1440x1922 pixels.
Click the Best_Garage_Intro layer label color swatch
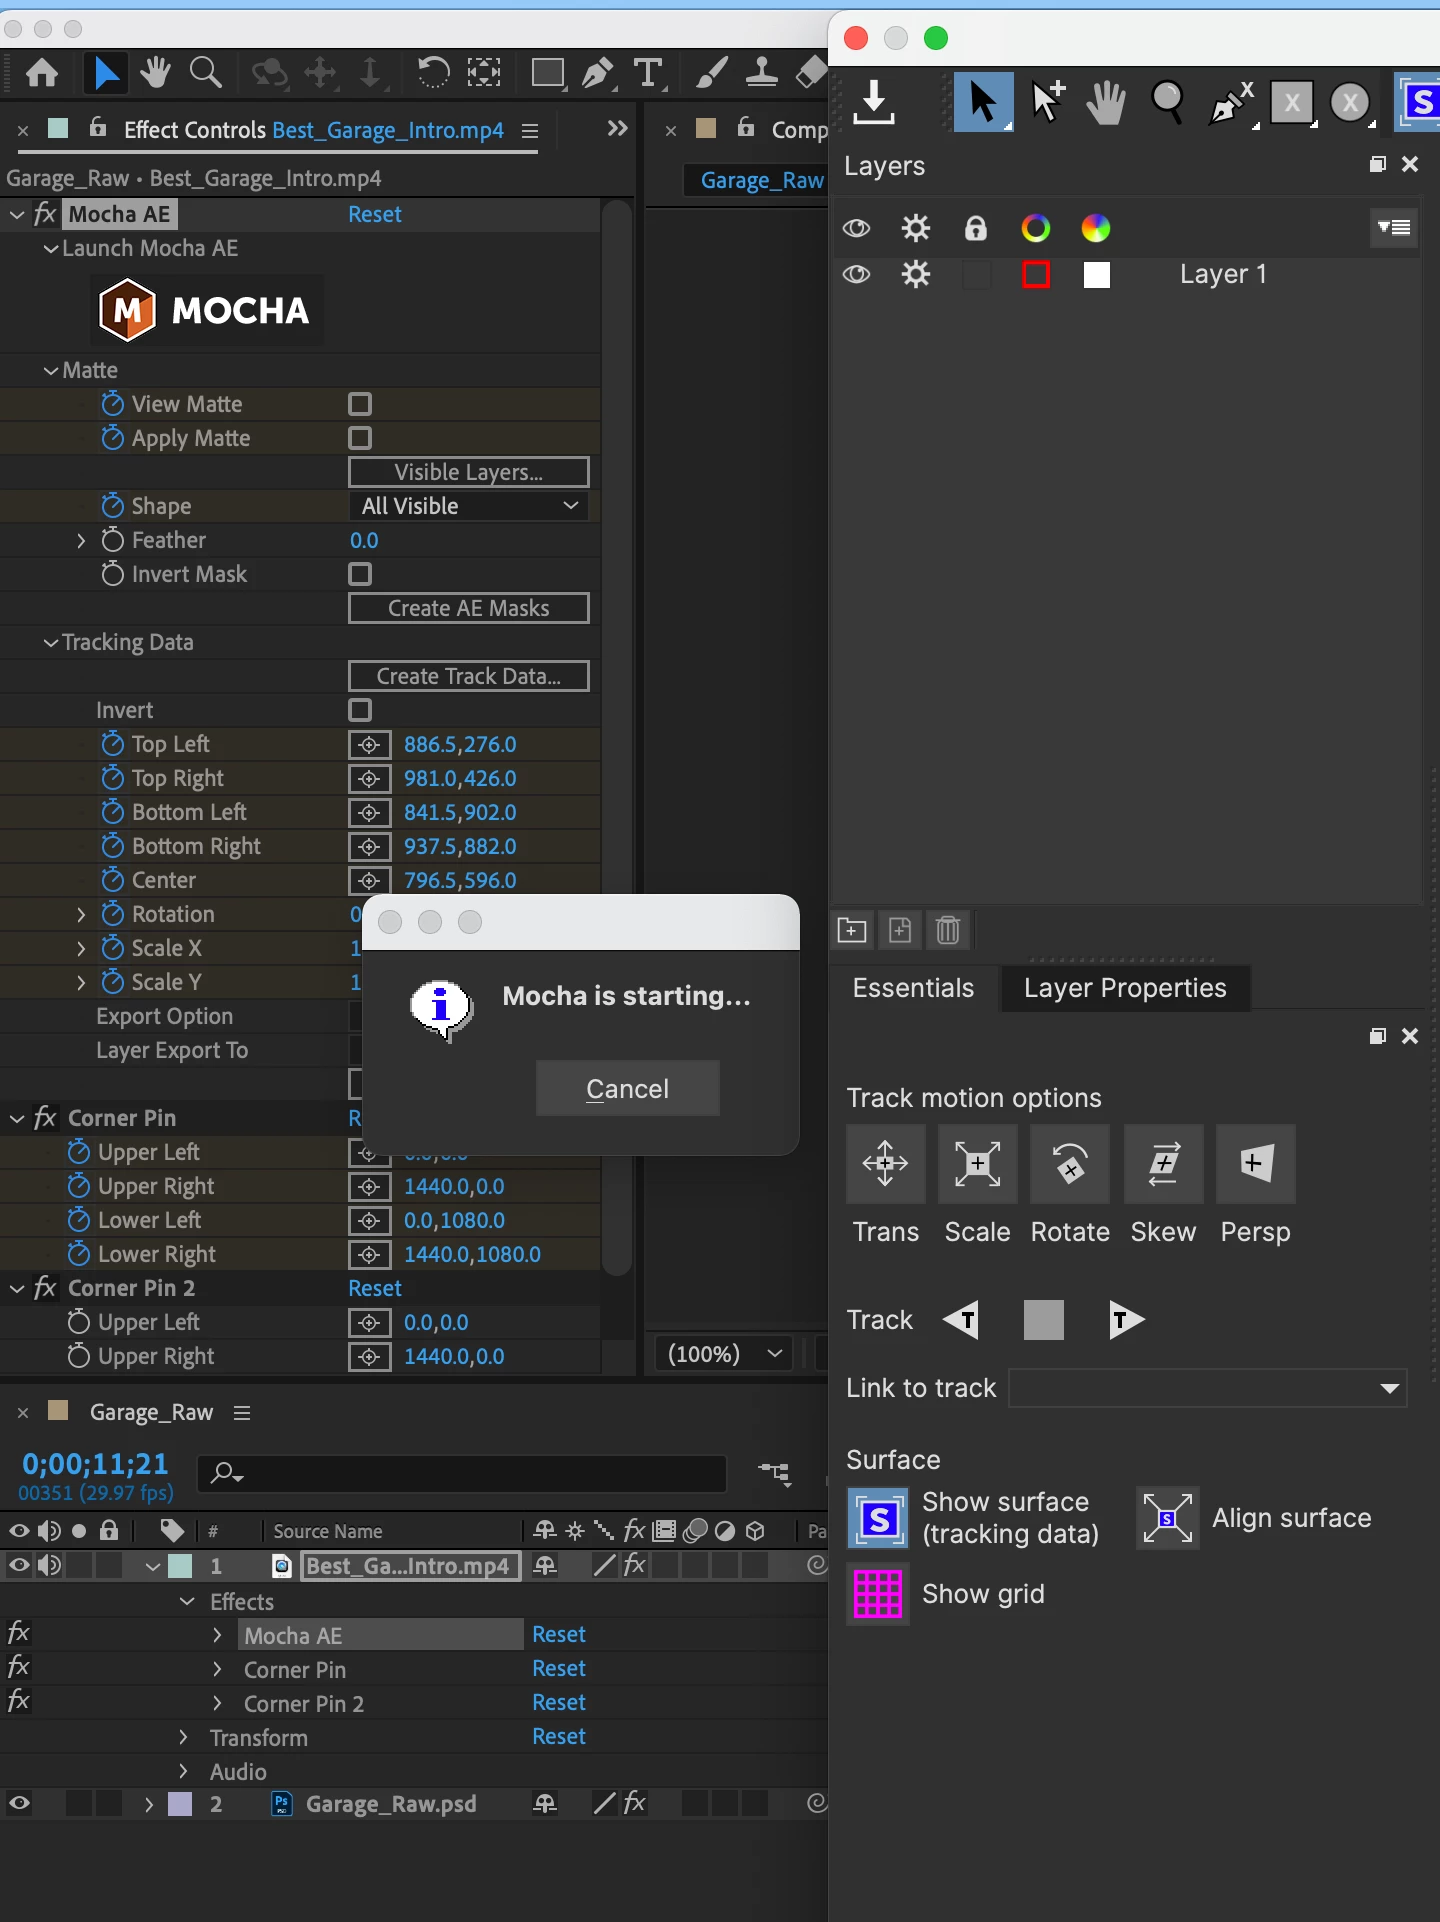click(x=180, y=1566)
